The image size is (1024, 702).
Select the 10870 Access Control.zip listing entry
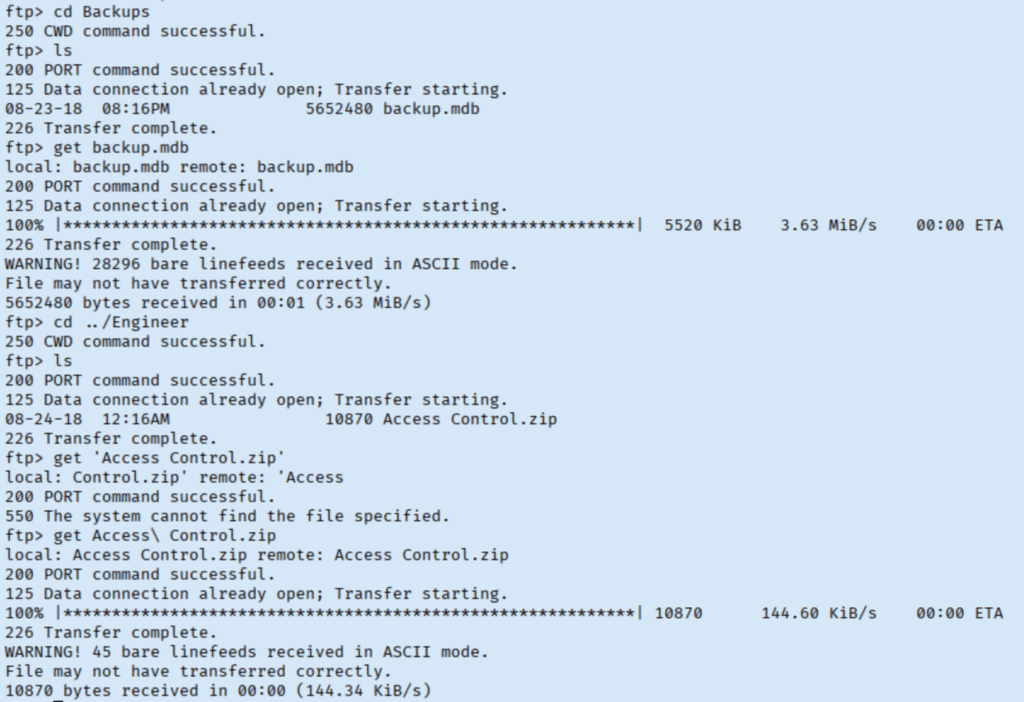441,419
